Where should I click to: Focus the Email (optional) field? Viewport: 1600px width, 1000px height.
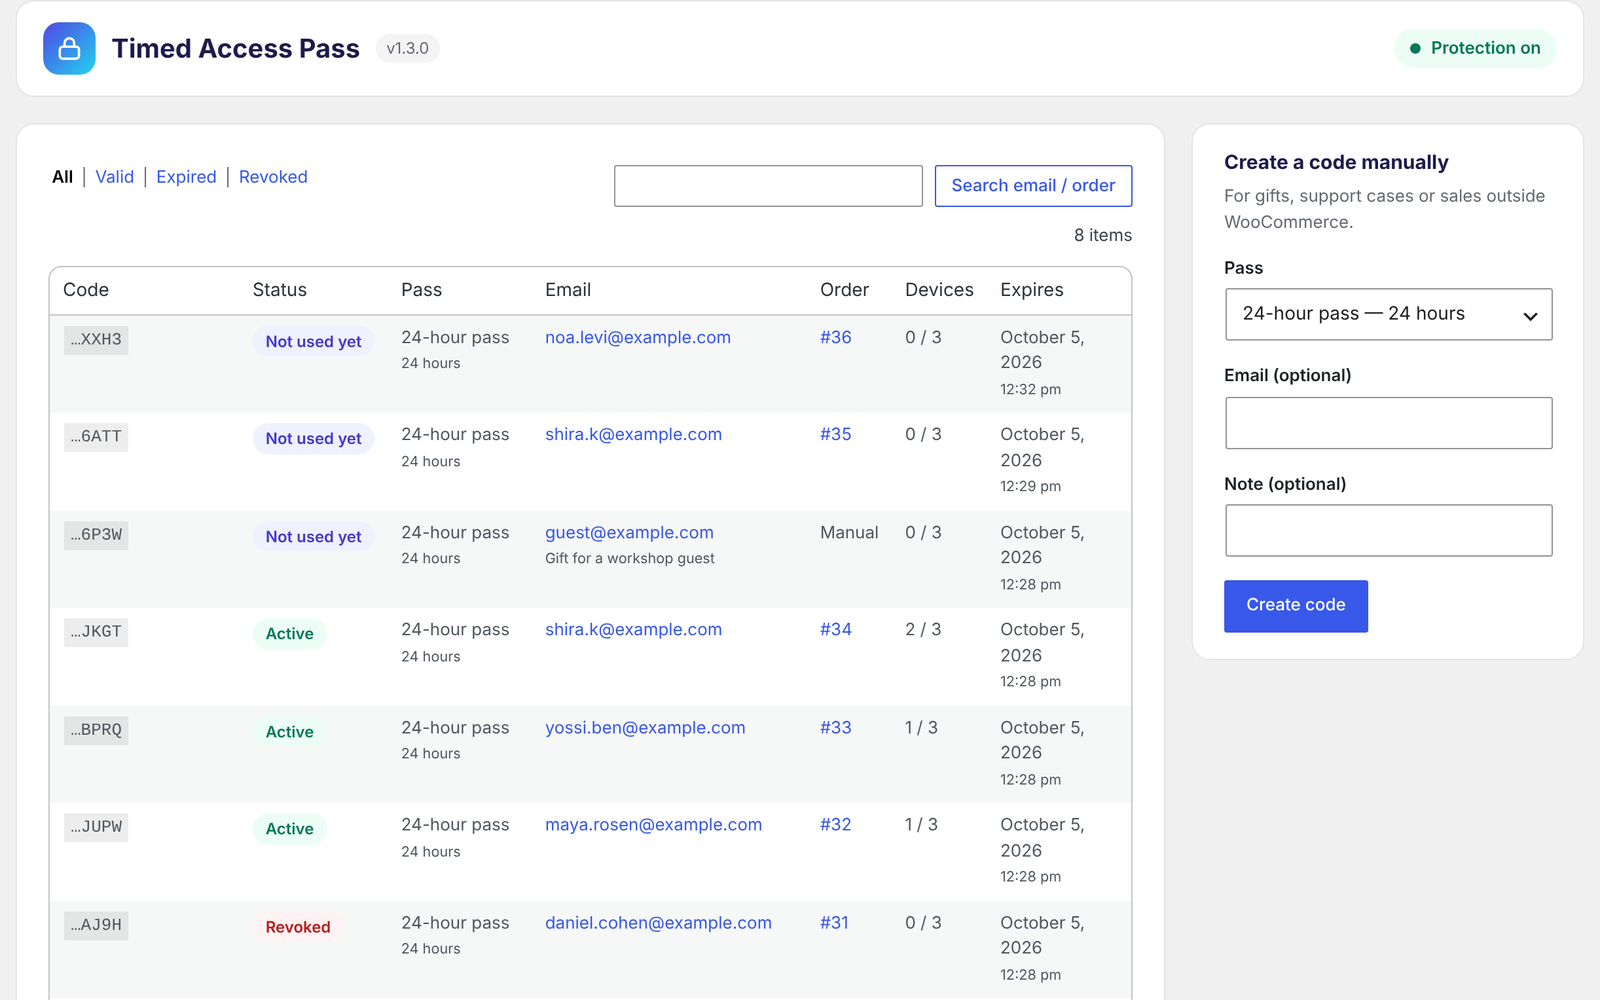(1388, 423)
